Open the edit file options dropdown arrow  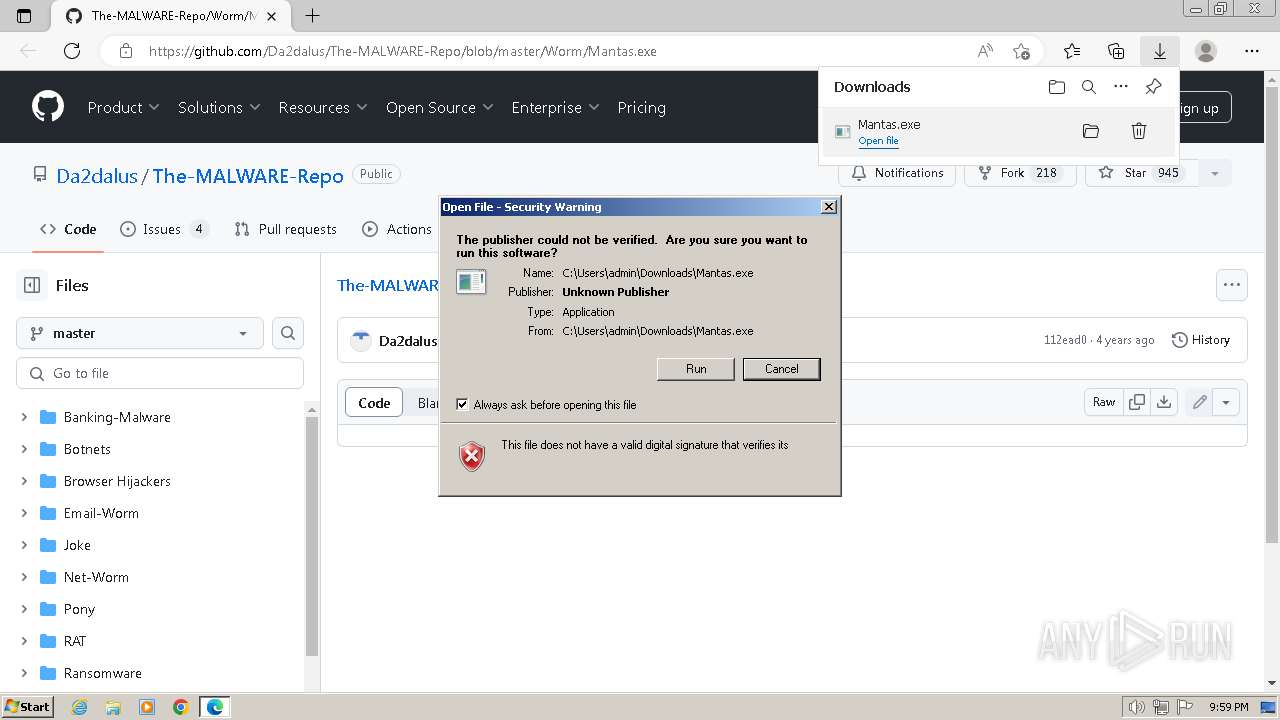[1226, 402]
